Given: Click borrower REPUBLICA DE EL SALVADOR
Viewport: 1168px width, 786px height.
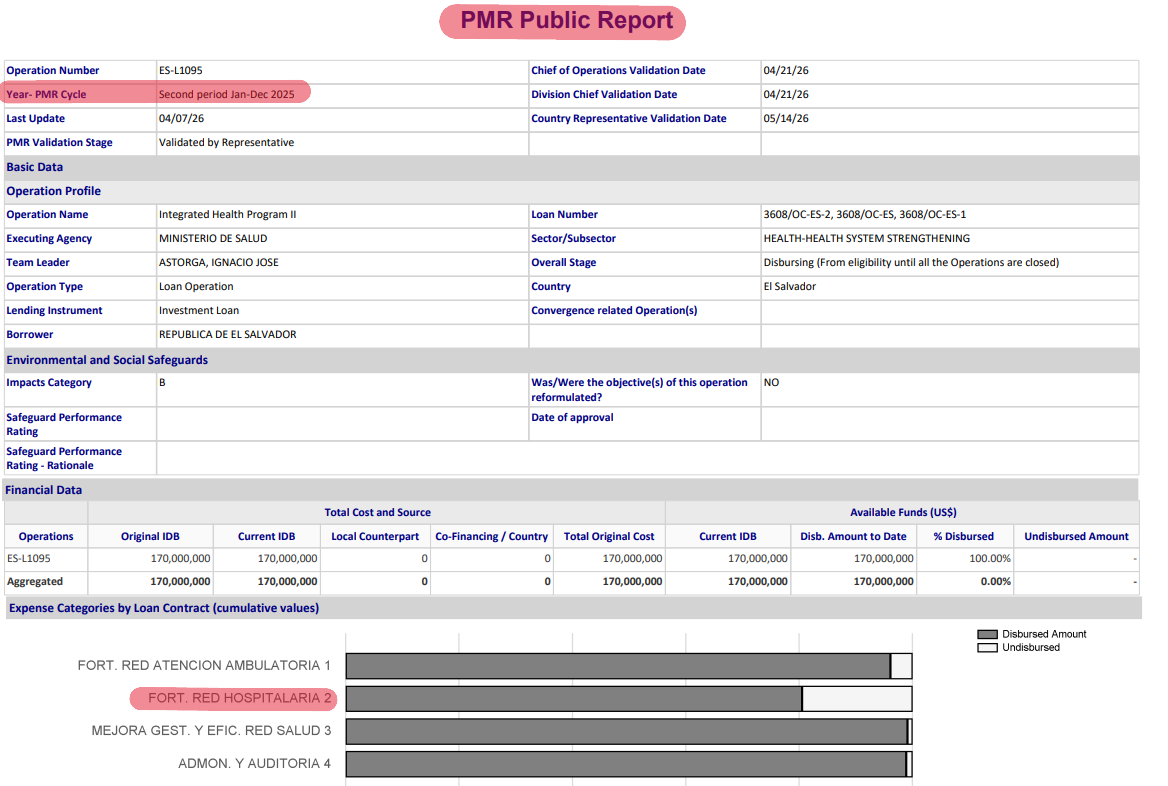Looking at the screenshot, I should [x=227, y=335].
